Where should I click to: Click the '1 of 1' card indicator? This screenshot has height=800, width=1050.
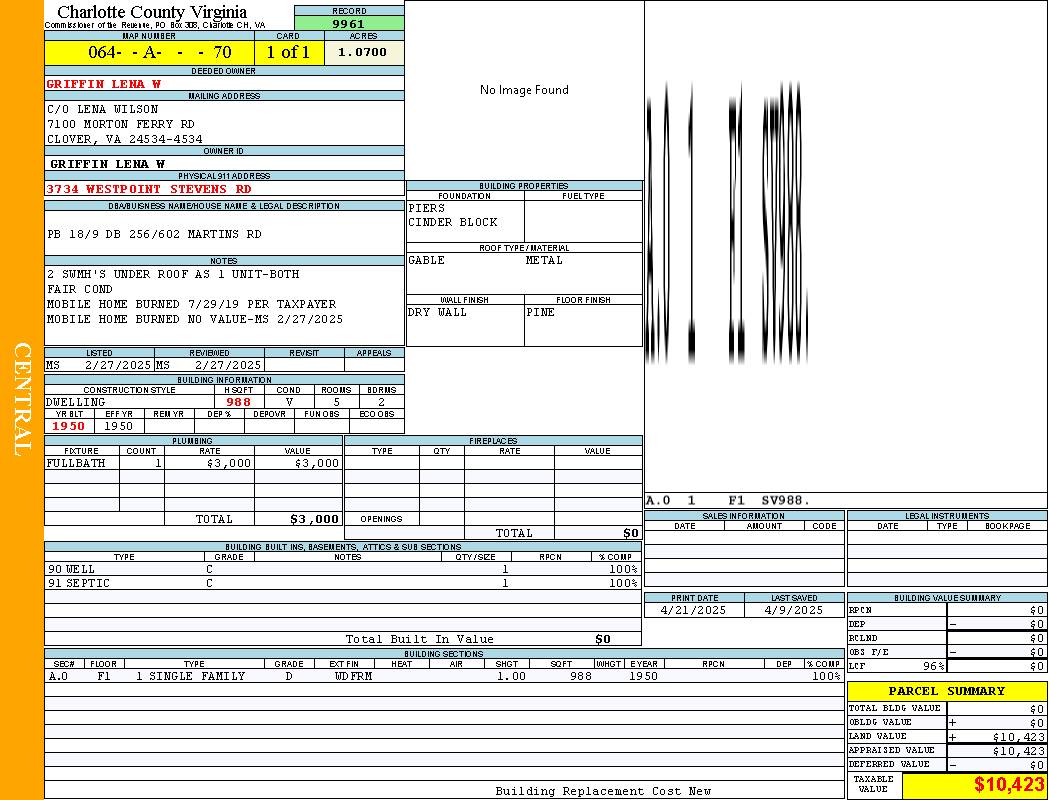tap(289, 52)
